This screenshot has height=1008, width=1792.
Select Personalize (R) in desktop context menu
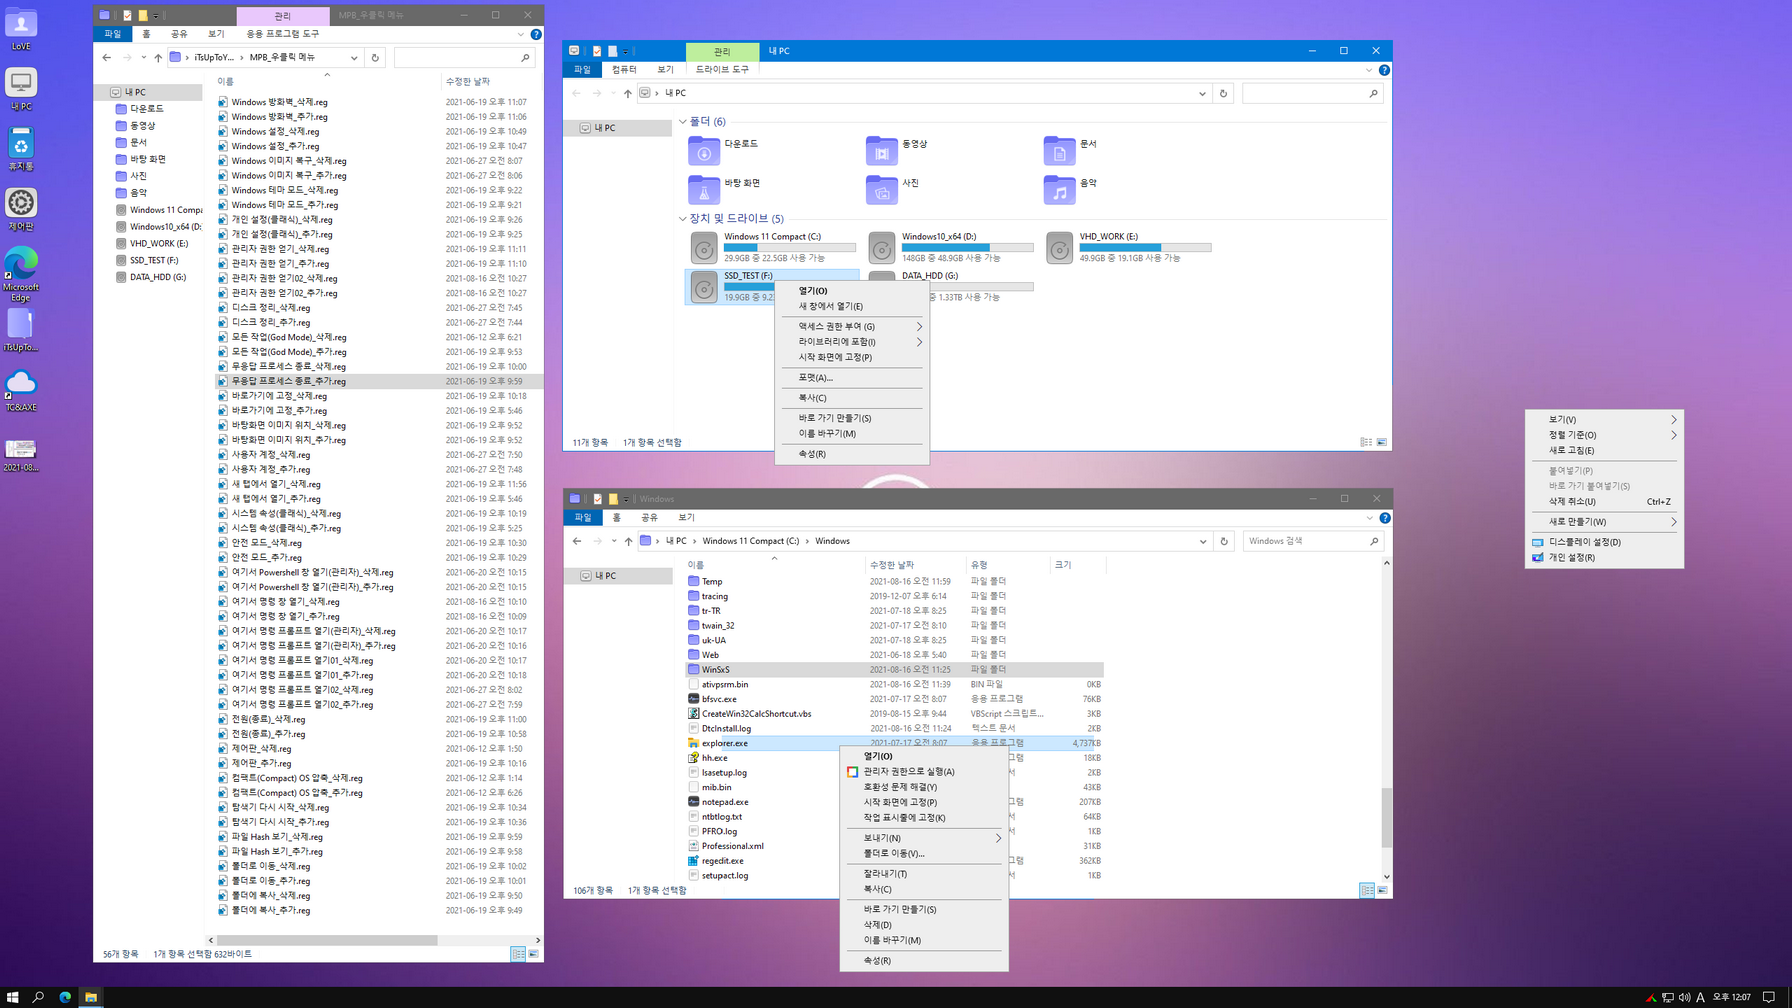(1604, 558)
